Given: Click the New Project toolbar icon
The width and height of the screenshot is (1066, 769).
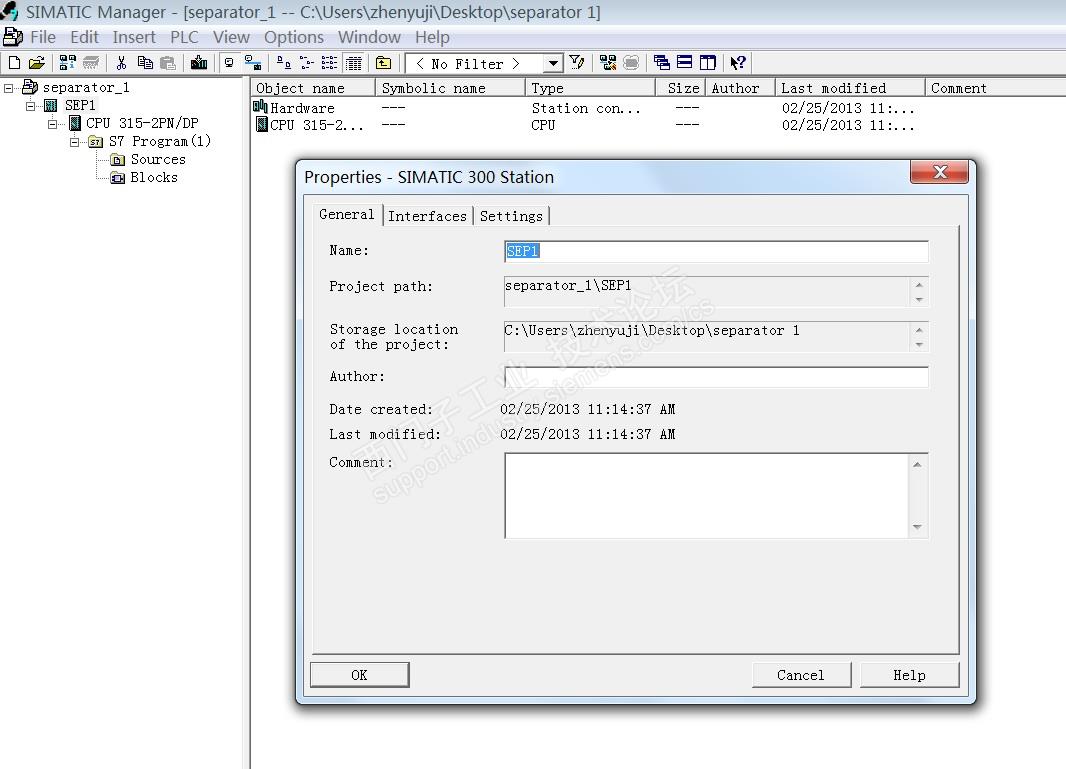Looking at the screenshot, I should tap(14, 63).
